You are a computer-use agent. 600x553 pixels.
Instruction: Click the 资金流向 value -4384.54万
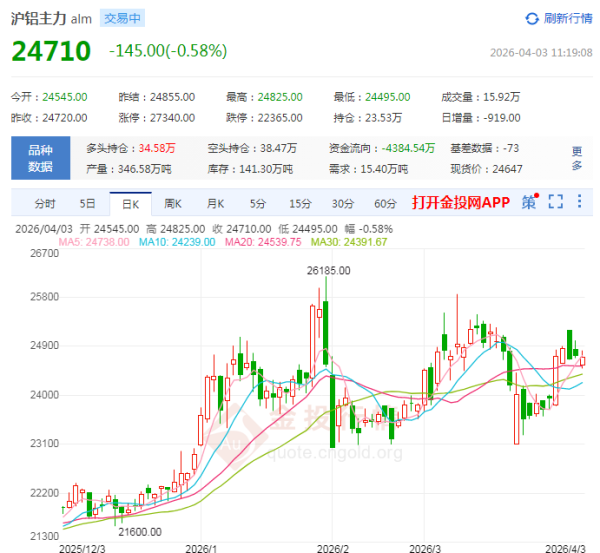pyautogui.click(x=408, y=148)
